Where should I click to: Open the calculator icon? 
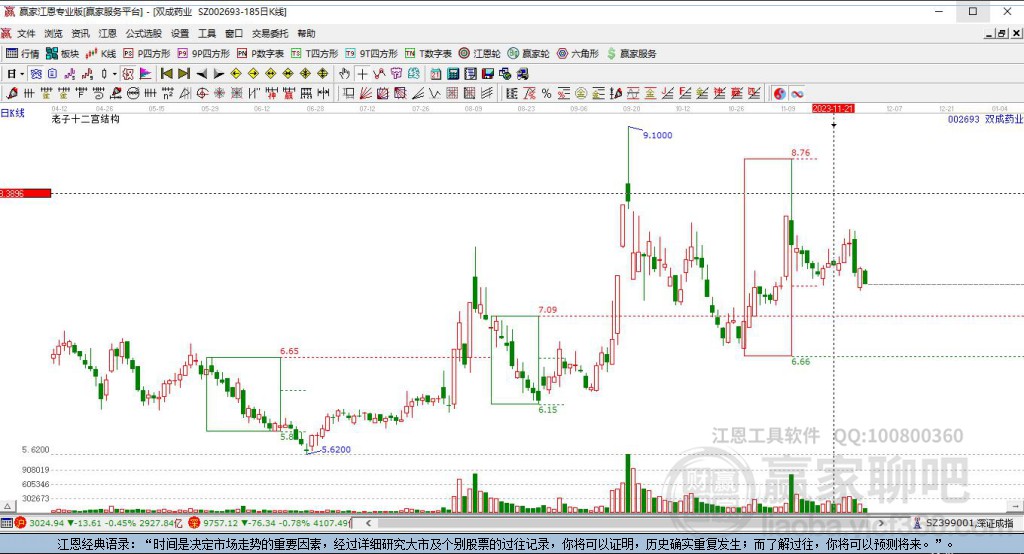point(453,74)
